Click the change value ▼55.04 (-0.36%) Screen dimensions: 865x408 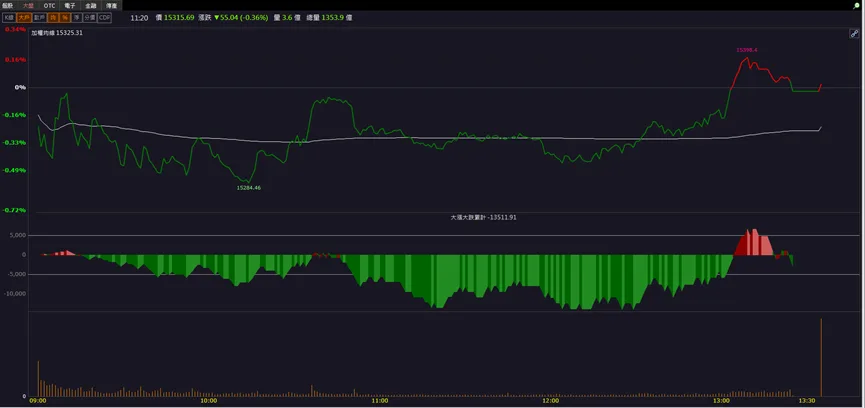pos(241,18)
